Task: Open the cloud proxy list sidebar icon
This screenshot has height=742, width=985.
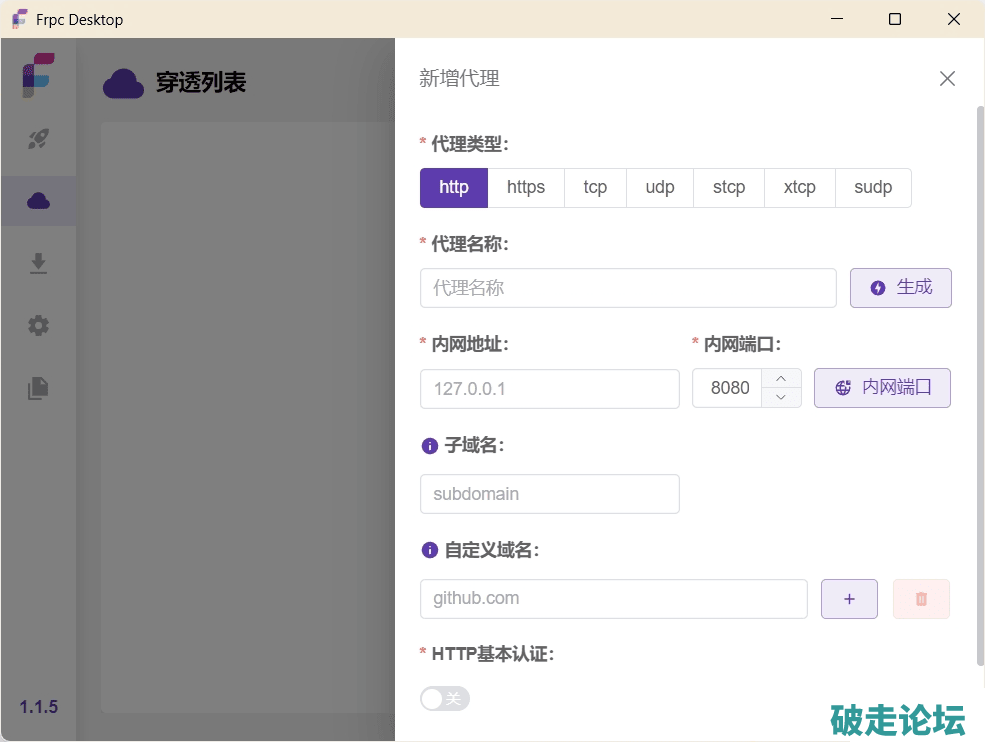Action: 38,201
